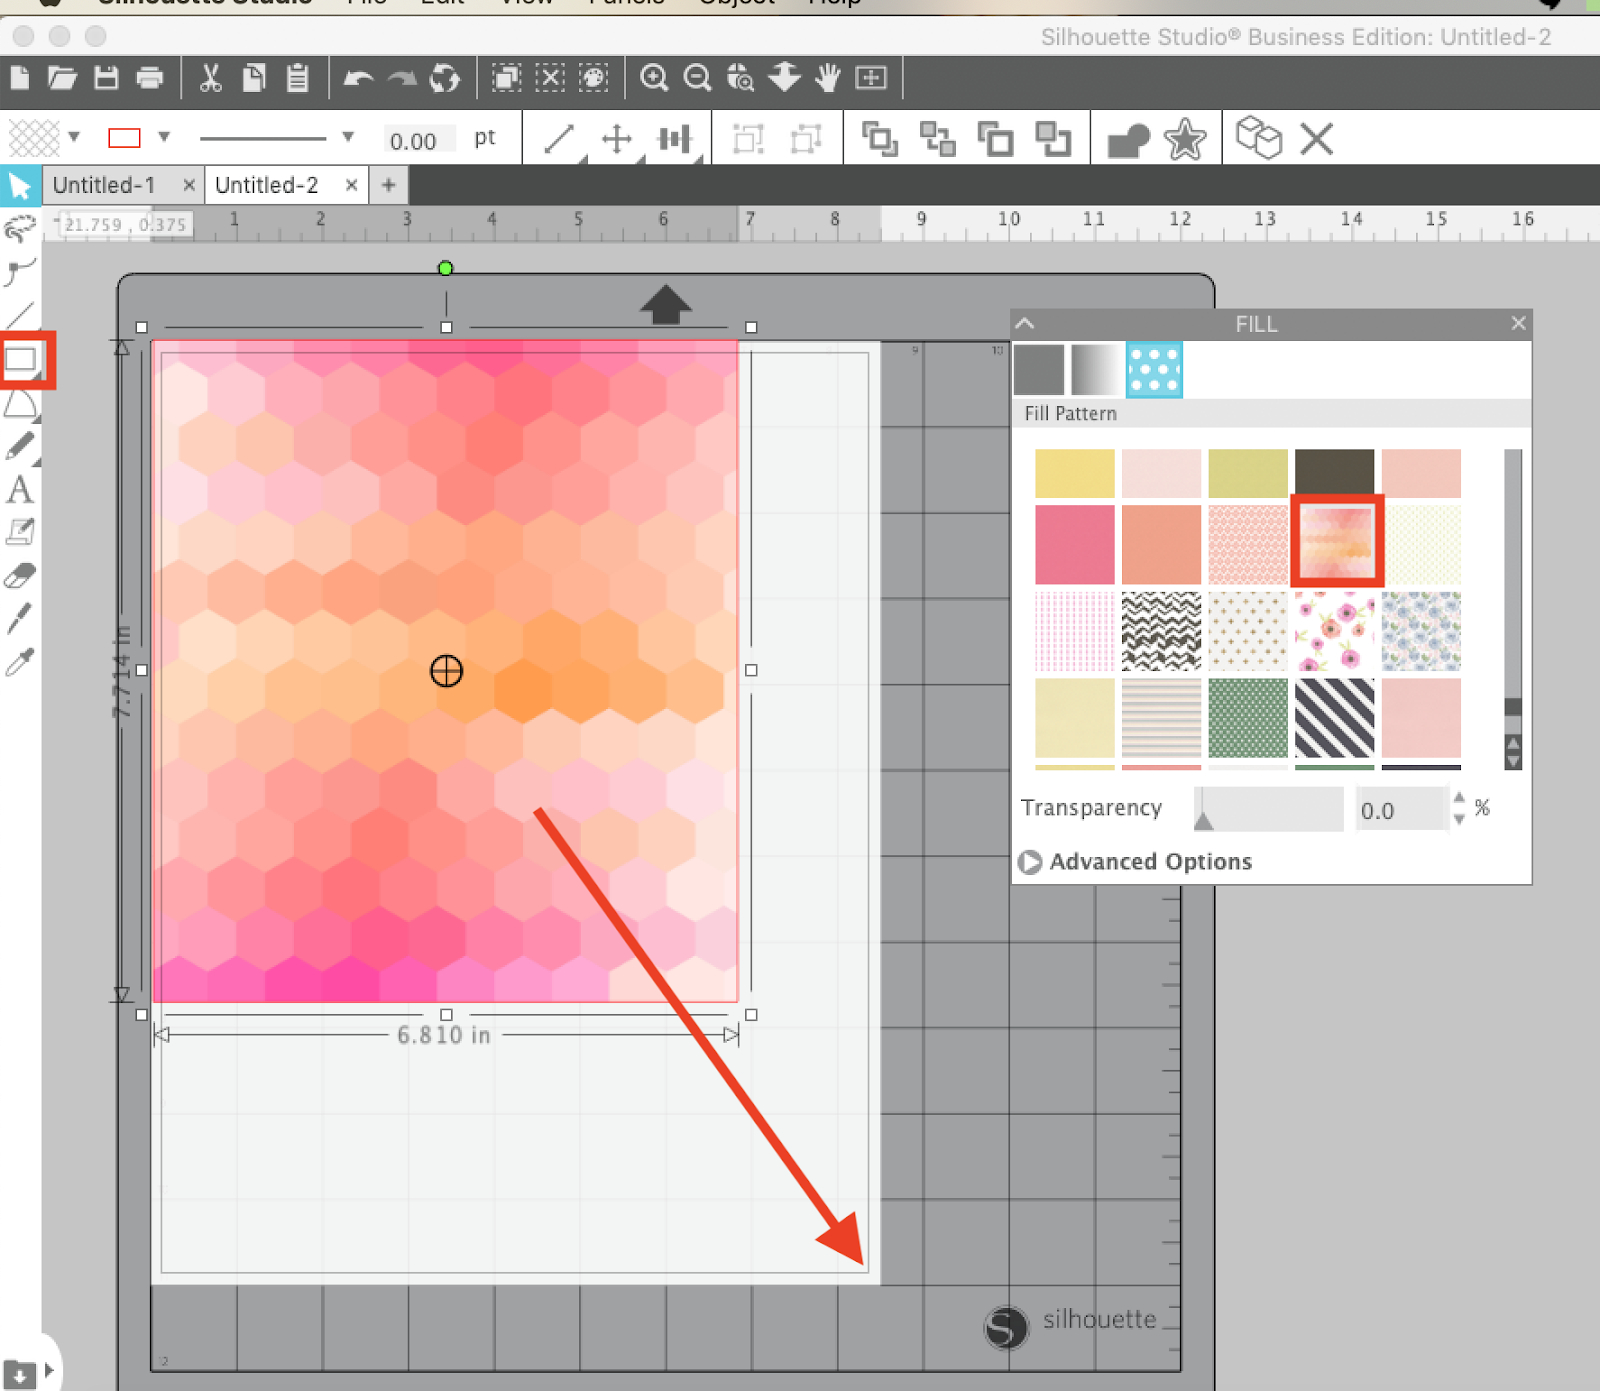Screen dimensions: 1600x1391
Task: Switch fill mode to Gradient fill
Action: 1096,370
